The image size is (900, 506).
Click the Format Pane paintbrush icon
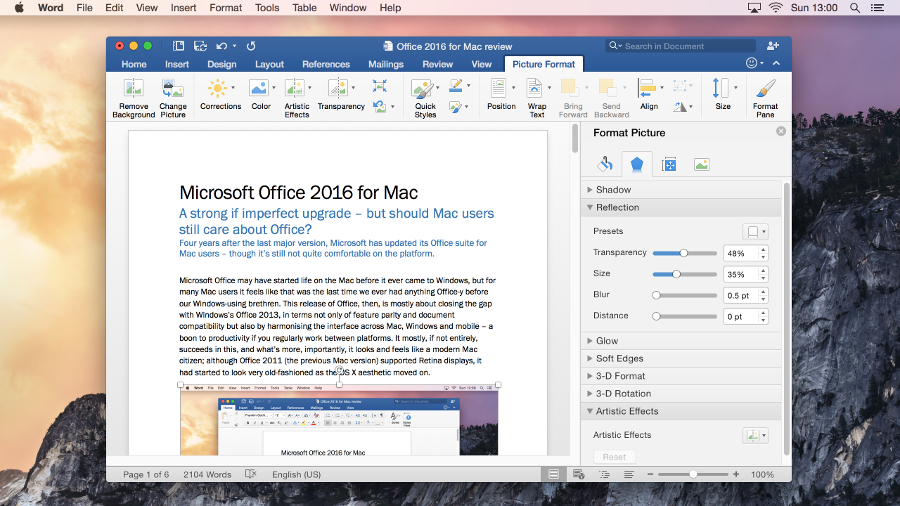(765, 89)
